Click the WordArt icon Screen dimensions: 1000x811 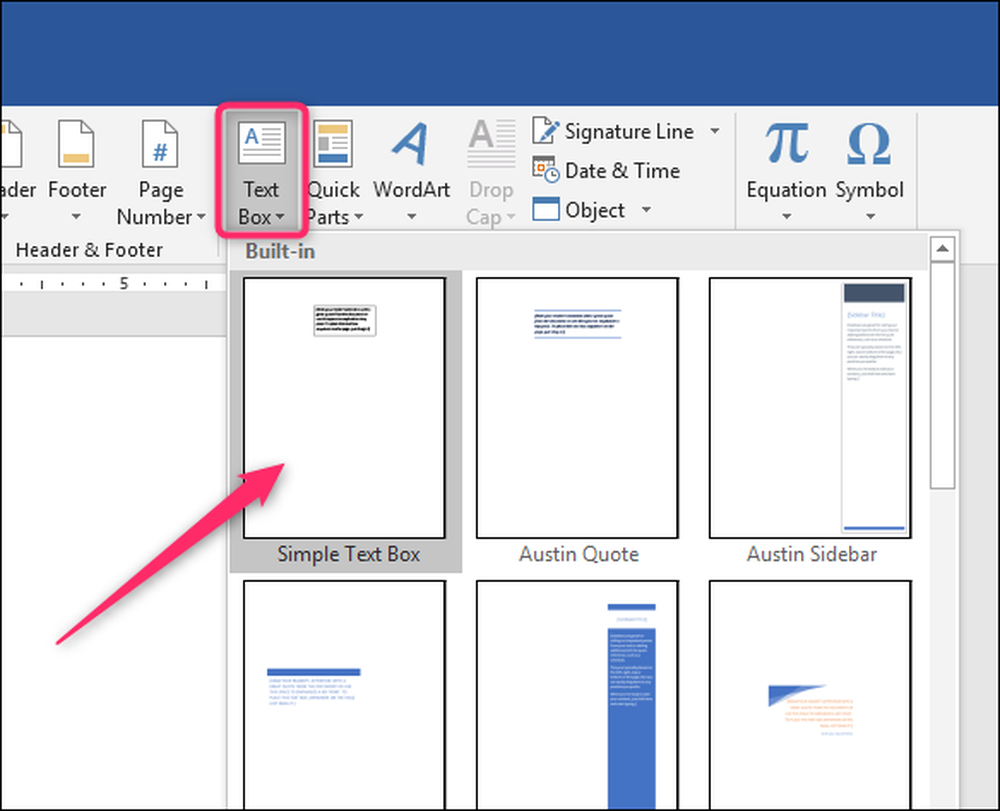[x=411, y=143]
